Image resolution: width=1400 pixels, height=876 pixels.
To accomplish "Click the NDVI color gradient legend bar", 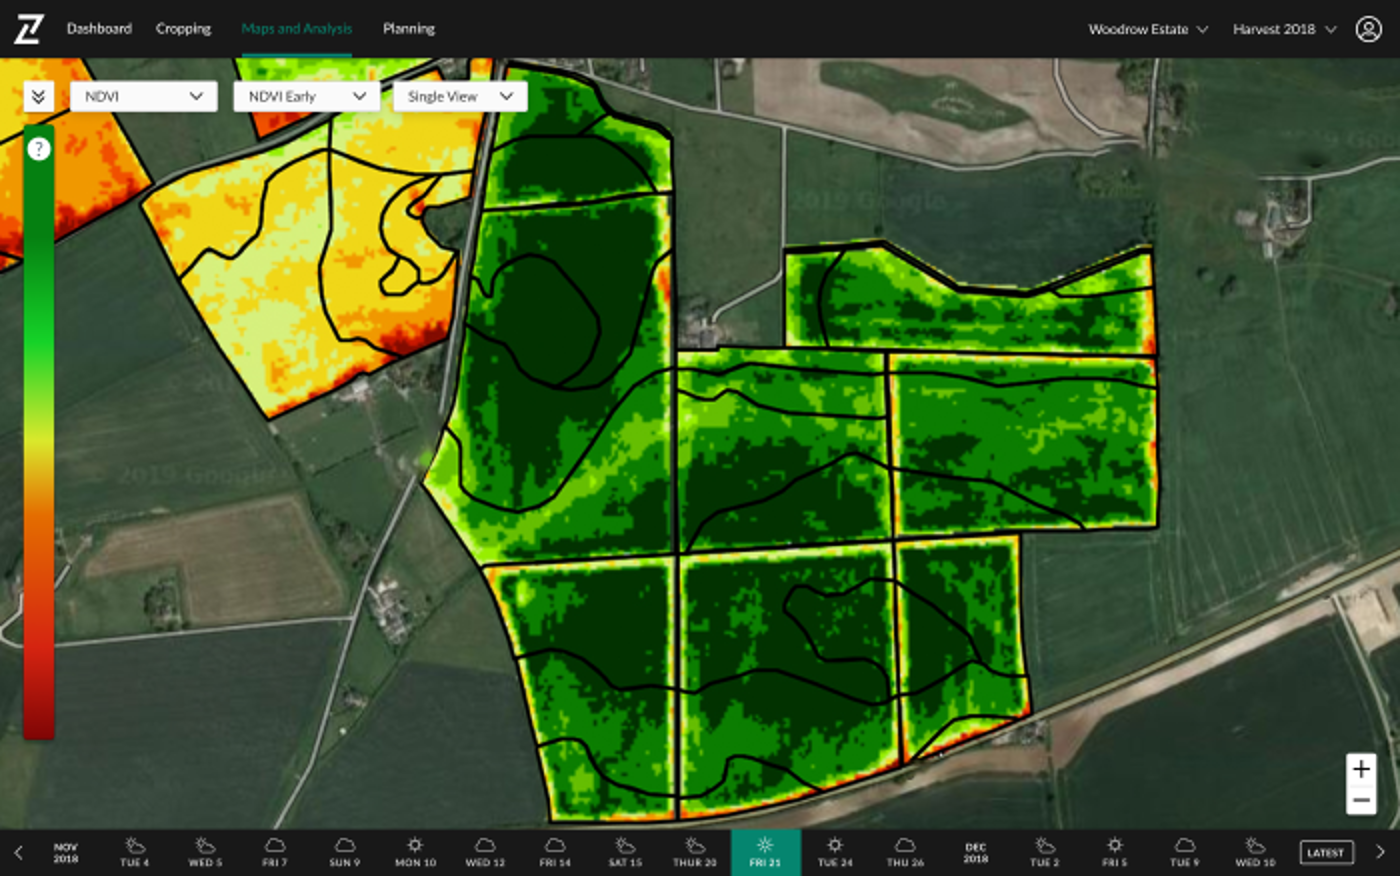I will [x=39, y=450].
